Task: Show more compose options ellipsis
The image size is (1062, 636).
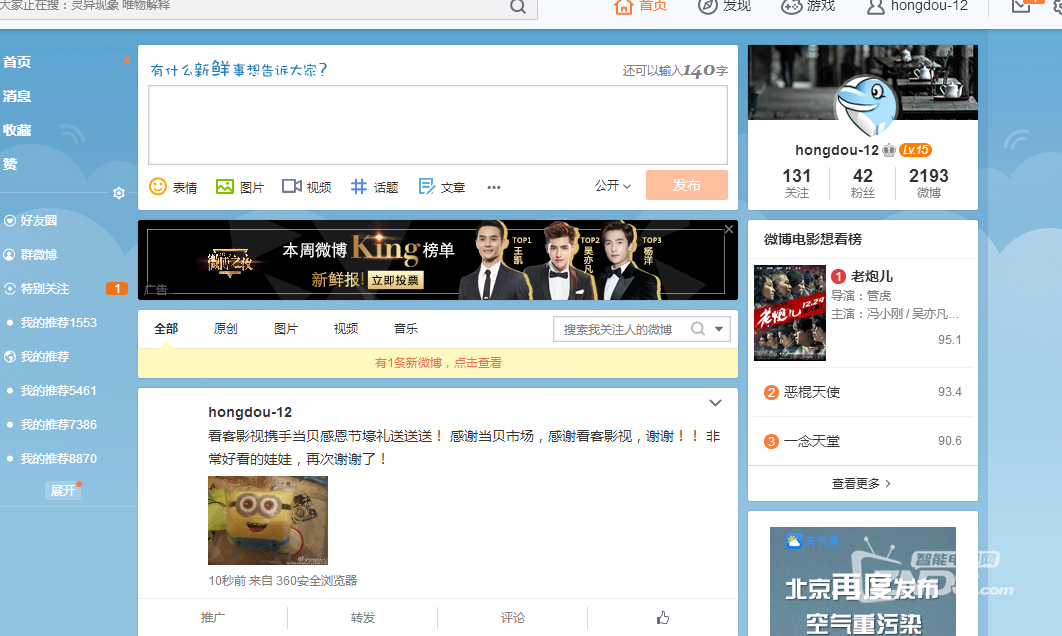Action: [494, 188]
